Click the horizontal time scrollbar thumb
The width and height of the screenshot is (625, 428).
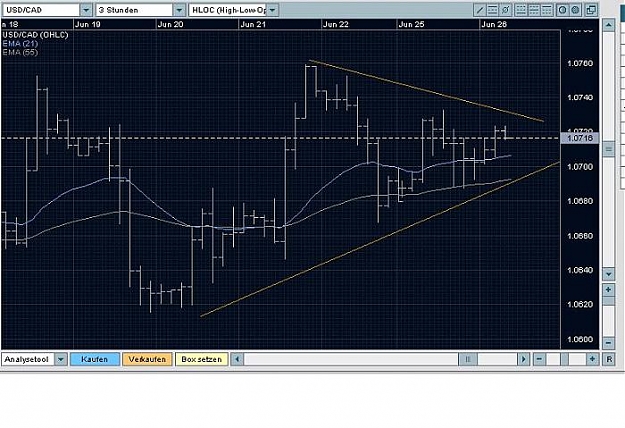point(468,359)
